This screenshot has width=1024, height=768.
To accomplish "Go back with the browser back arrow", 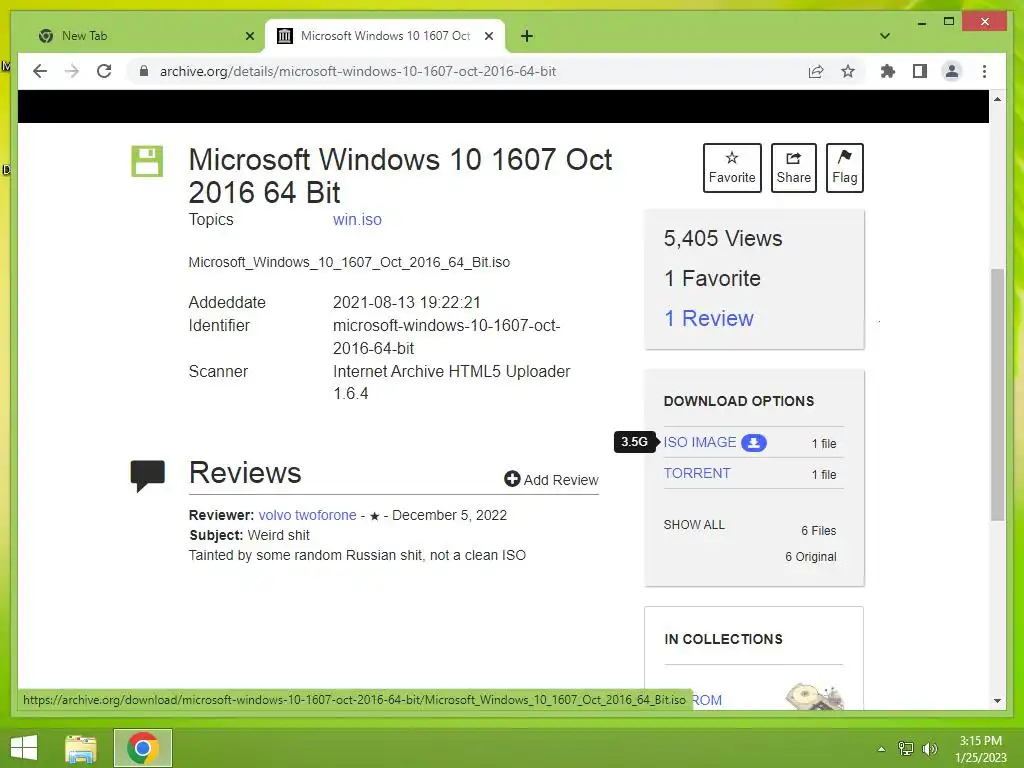I will tap(40, 71).
